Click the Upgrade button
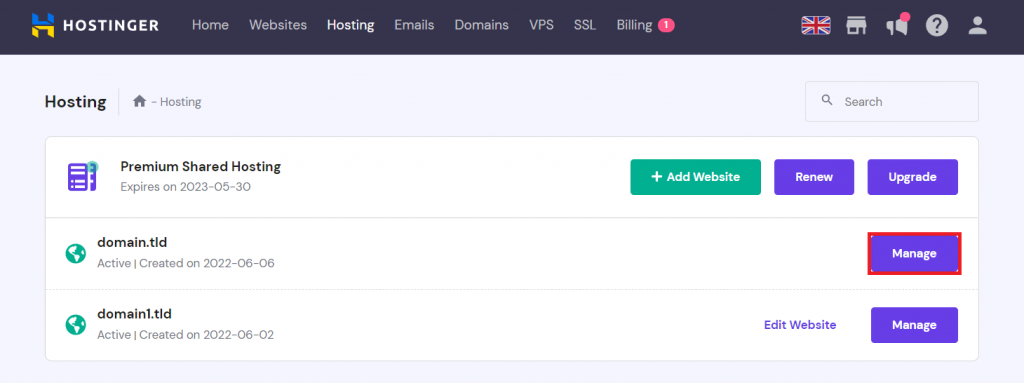The width and height of the screenshot is (1024, 383). pos(912,177)
